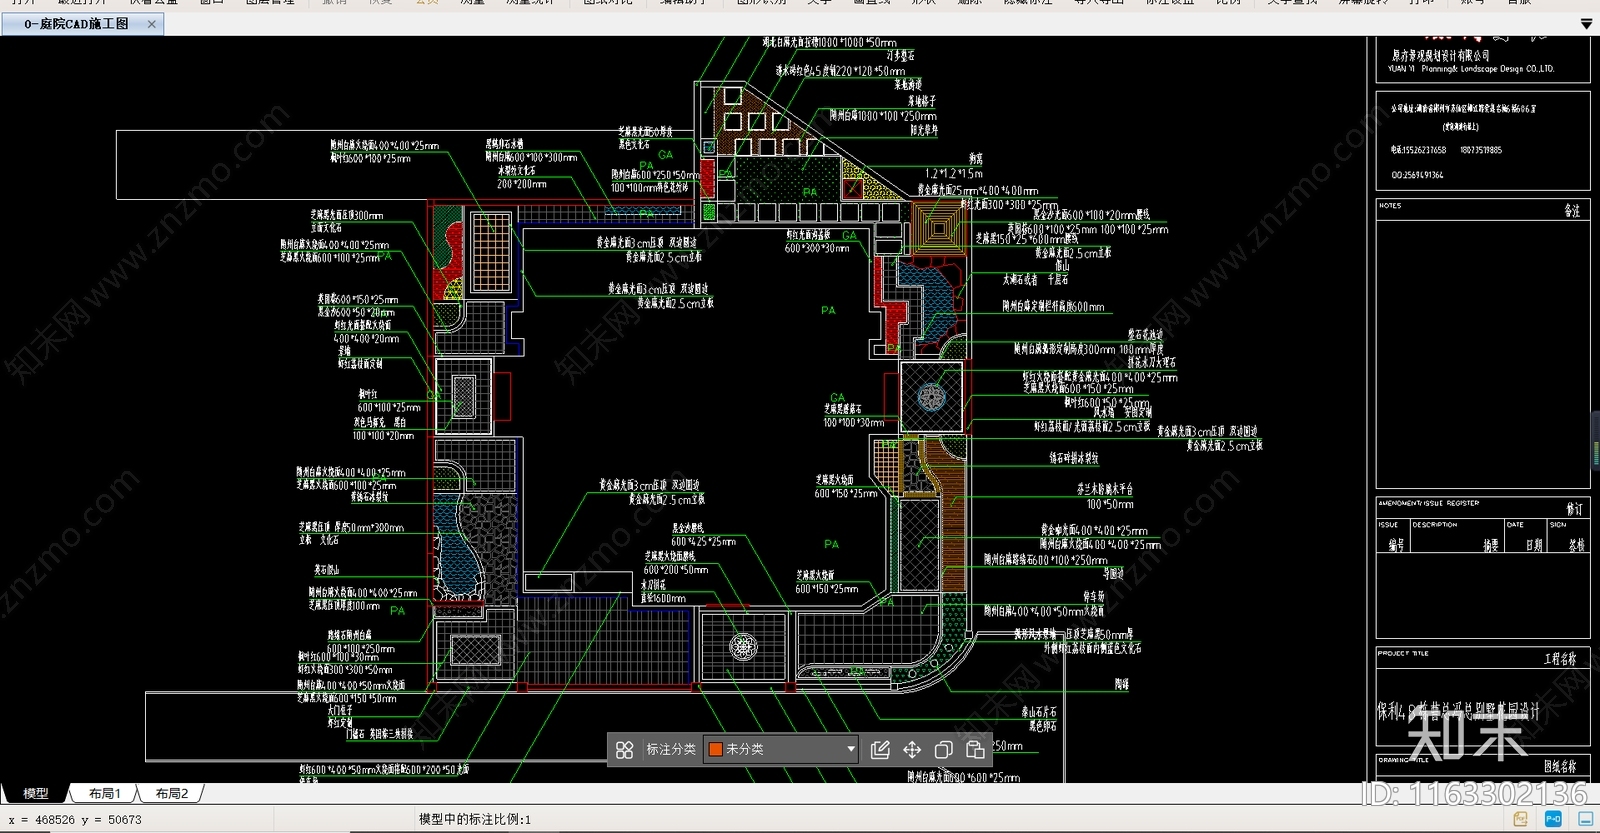The height and width of the screenshot is (833, 1600).
Task: Click the 模型中的标注比例 status text
Action: (x=475, y=819)
